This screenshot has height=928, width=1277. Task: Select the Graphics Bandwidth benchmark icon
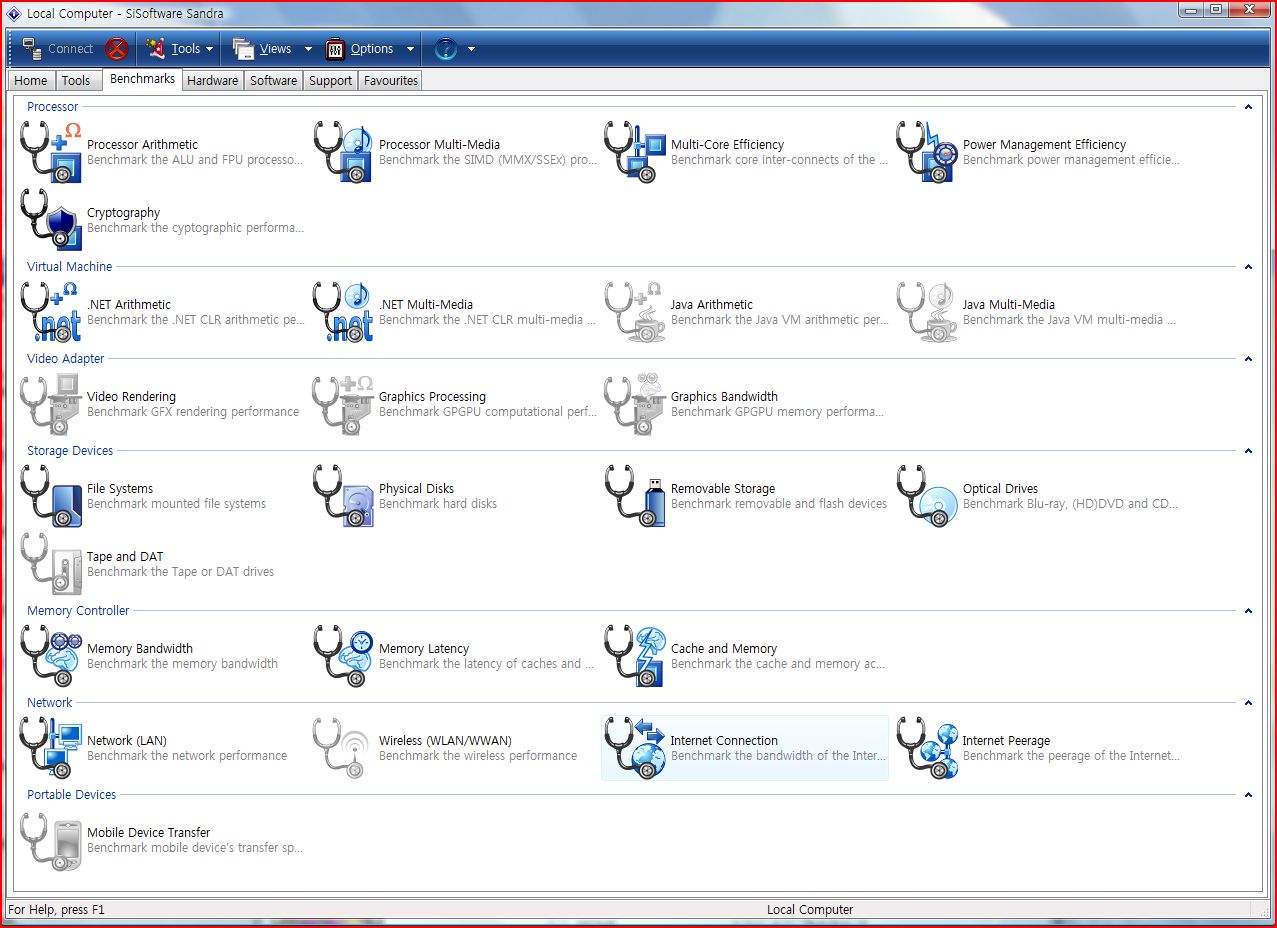(x=635, y=404)
